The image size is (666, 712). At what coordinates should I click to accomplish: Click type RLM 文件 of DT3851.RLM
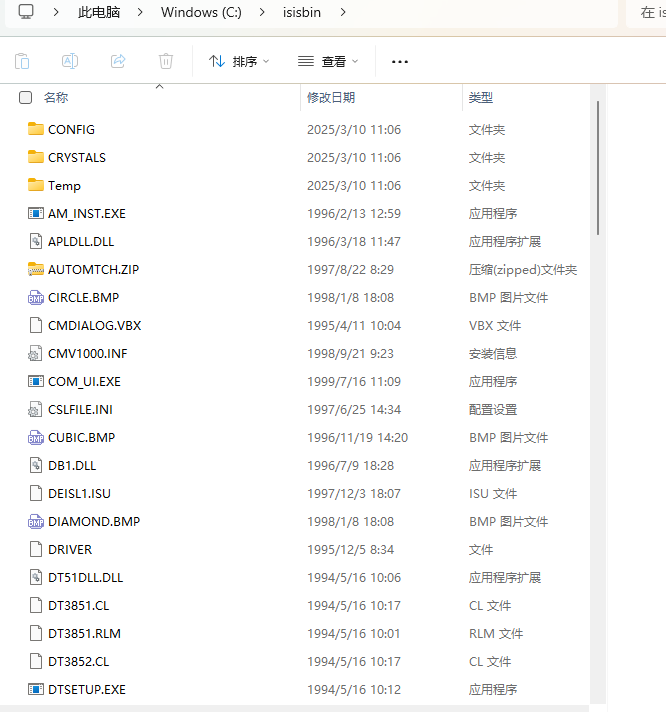pos(496,633)
